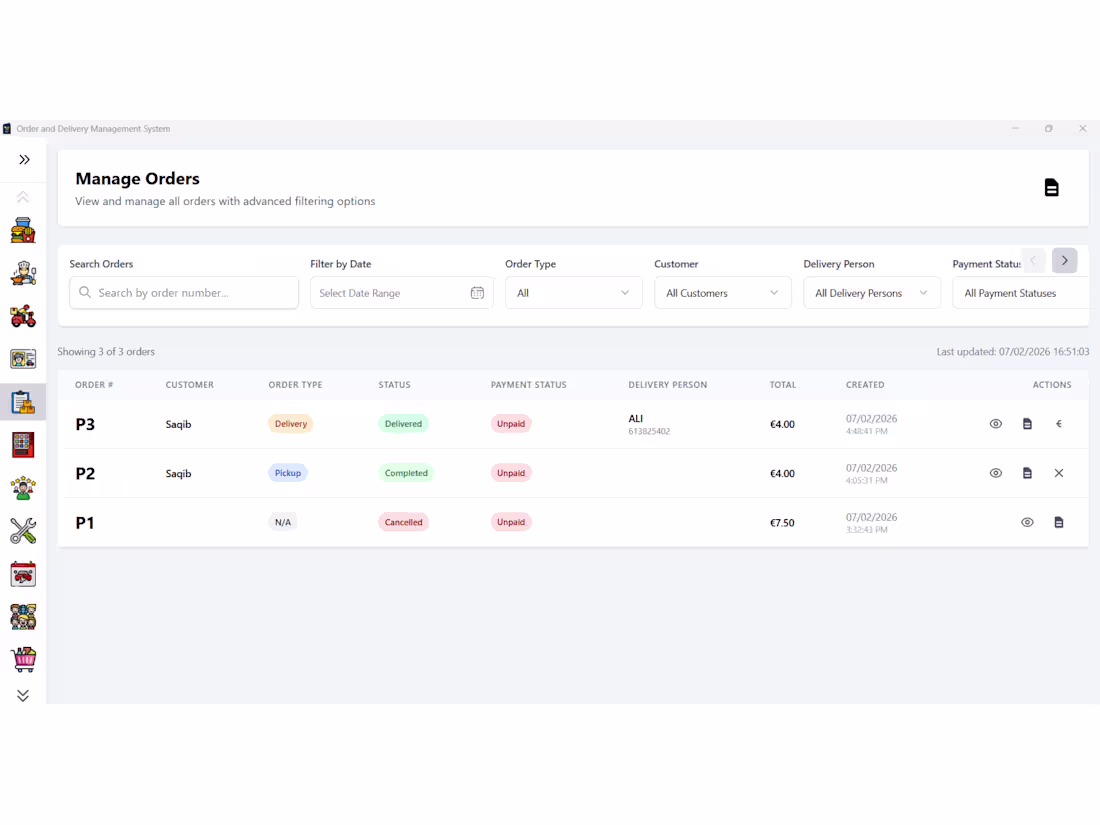
Task: Click the Unpaid badge on order P1
Action: click(x=511, y=522)
